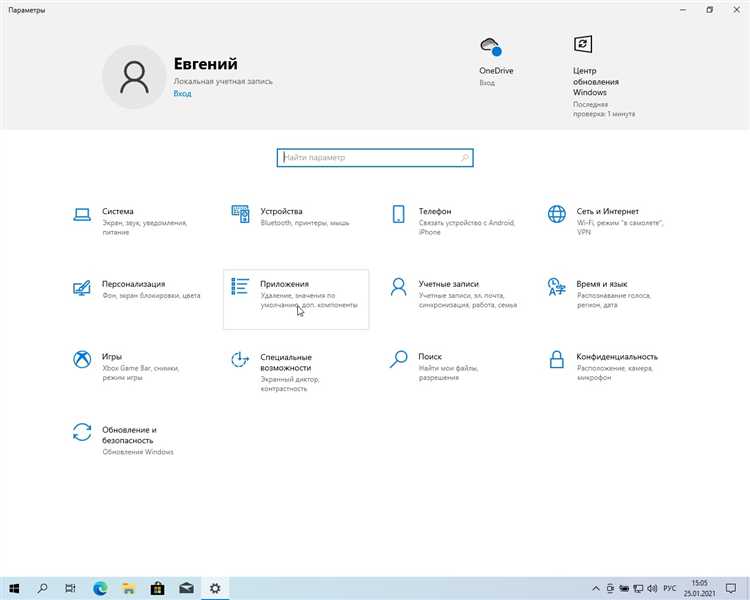Open Microsoft Store from the taskbar
This screenshot has height=600, width=750.
tap(157, 588)
